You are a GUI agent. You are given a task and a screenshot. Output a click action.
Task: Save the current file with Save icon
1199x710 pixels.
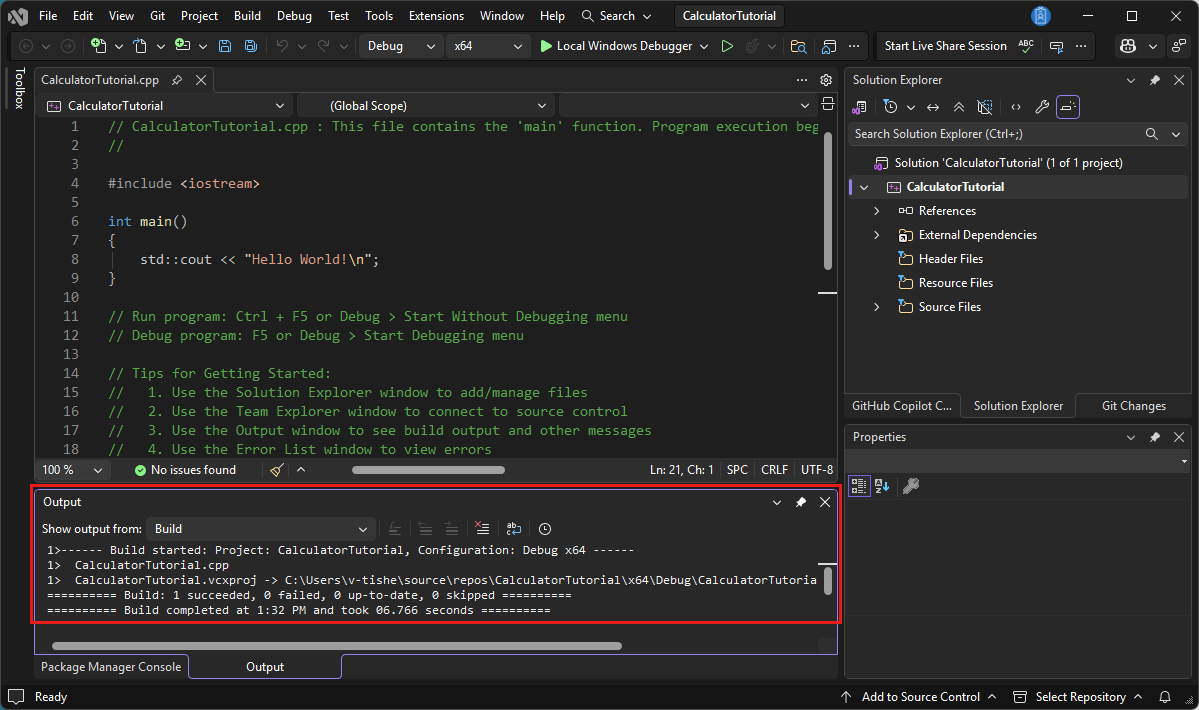point(225,46)
